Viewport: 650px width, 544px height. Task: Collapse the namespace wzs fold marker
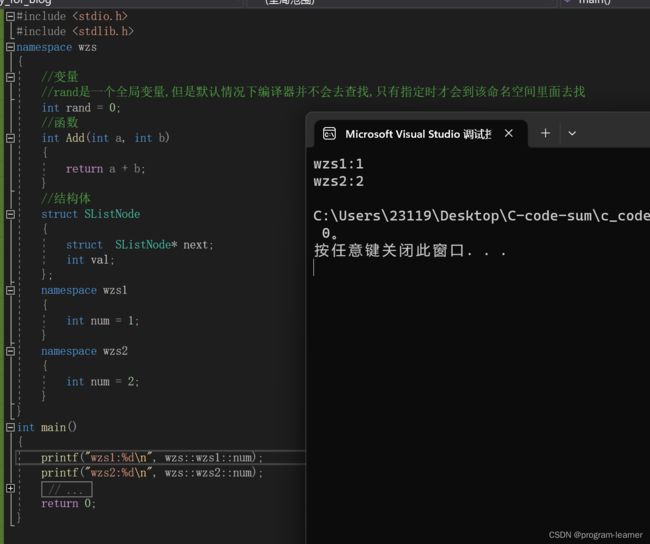10,47
